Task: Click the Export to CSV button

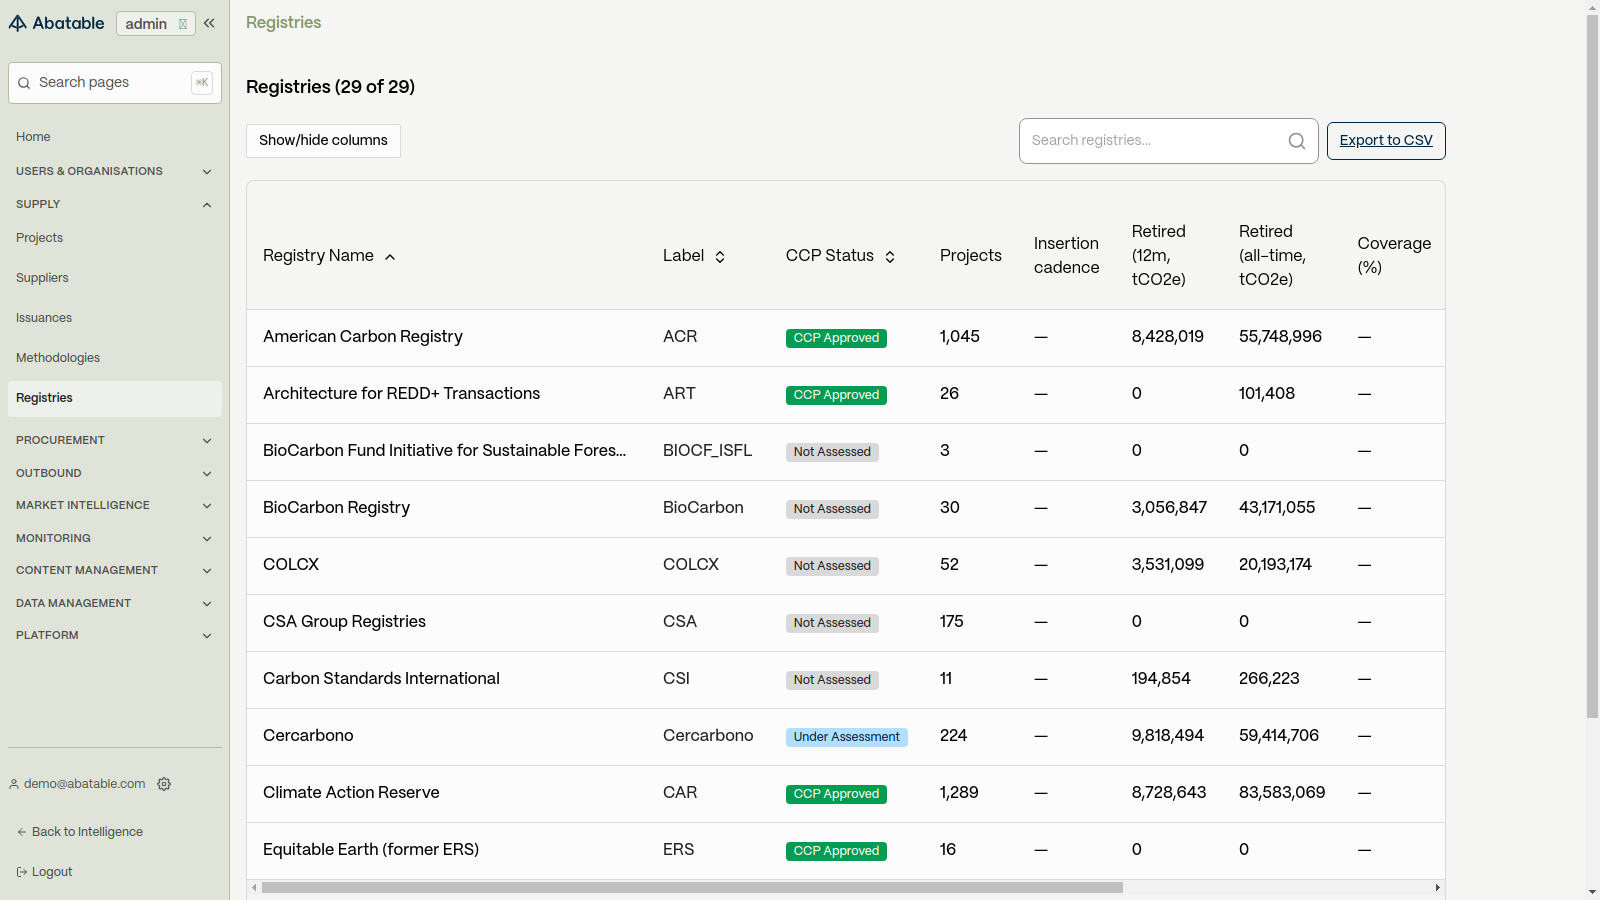Action: click(x=1386, y=141)
